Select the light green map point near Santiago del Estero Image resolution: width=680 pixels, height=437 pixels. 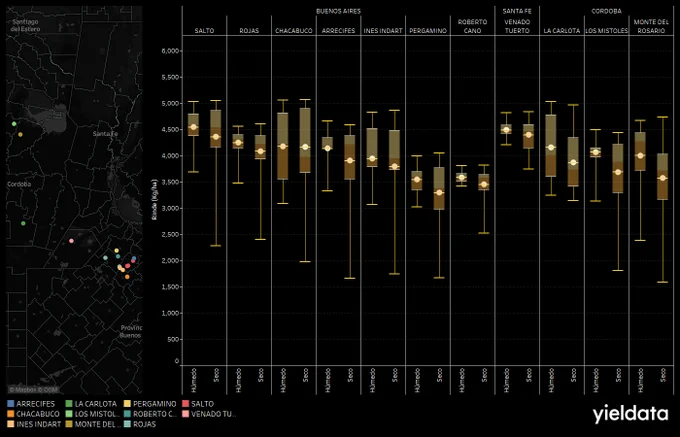(14, 124)
